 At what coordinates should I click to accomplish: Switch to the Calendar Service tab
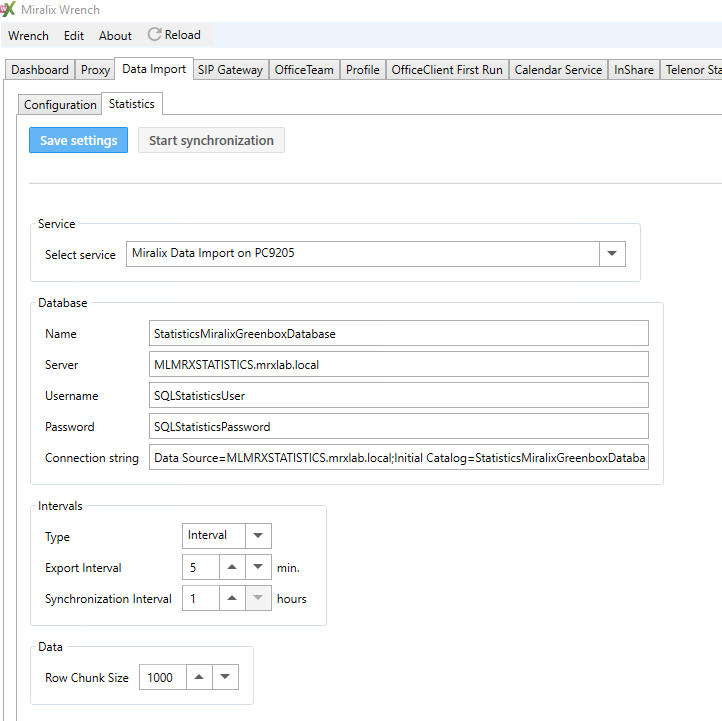[x=558, y=70]
